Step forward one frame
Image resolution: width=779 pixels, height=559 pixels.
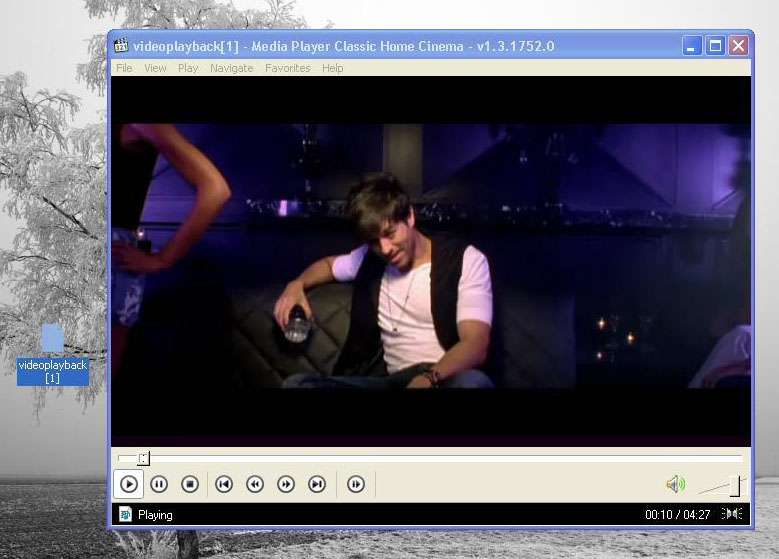356,484
